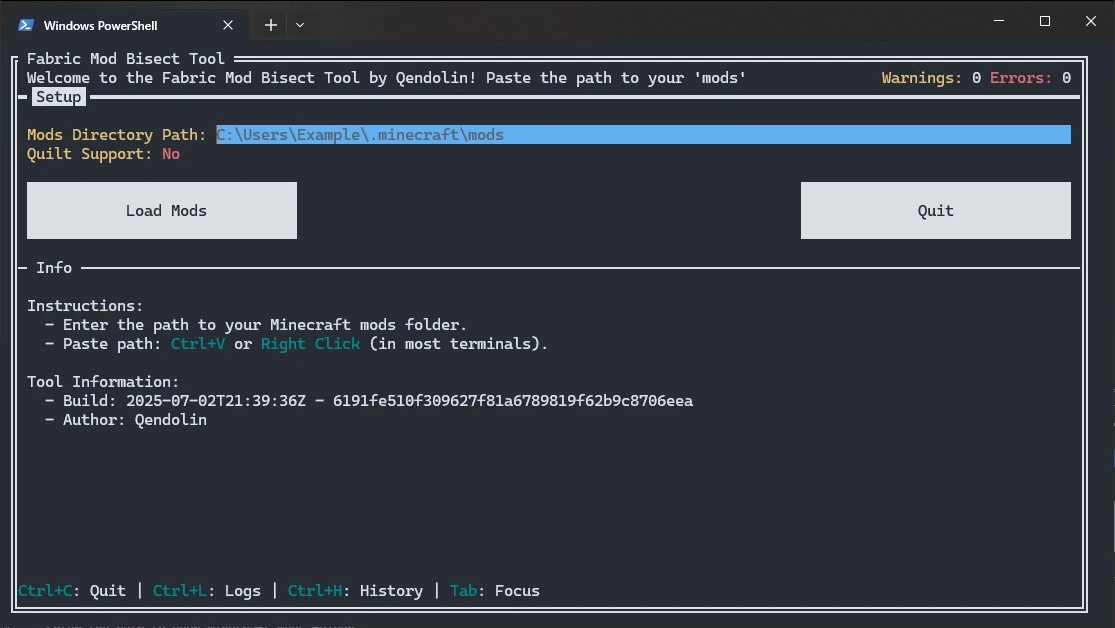This screenshot has height=628, width=1115.
Task: Focus the Mods Directory Path input field
Action: (x=643, y=134)
